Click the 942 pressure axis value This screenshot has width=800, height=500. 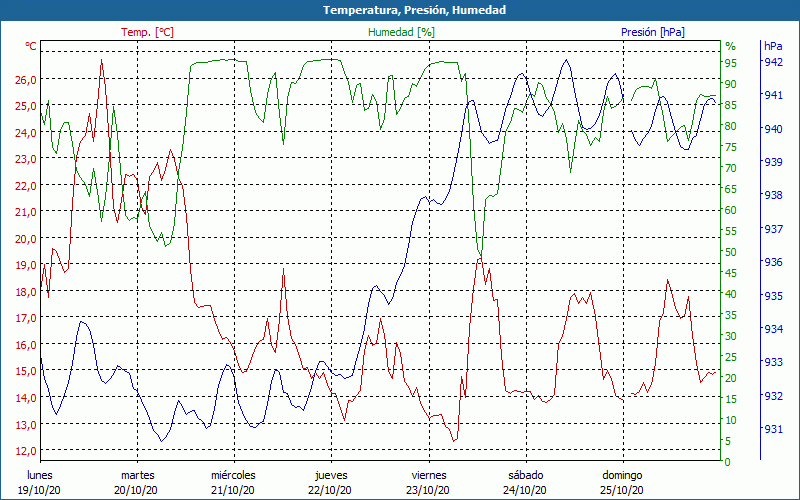[773, 62]
